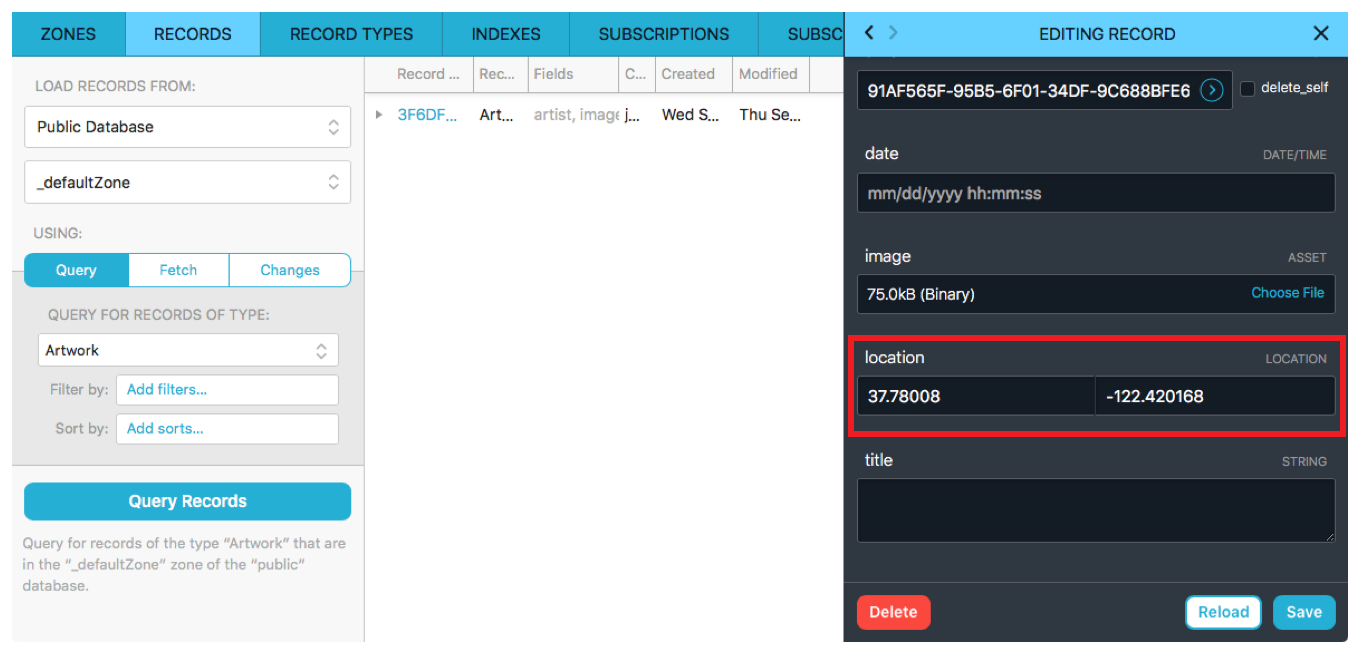Switch to Fetch mode
The height and width of the screenshot is (654, 1360).
pyautogui.click(x=178, y=270)
